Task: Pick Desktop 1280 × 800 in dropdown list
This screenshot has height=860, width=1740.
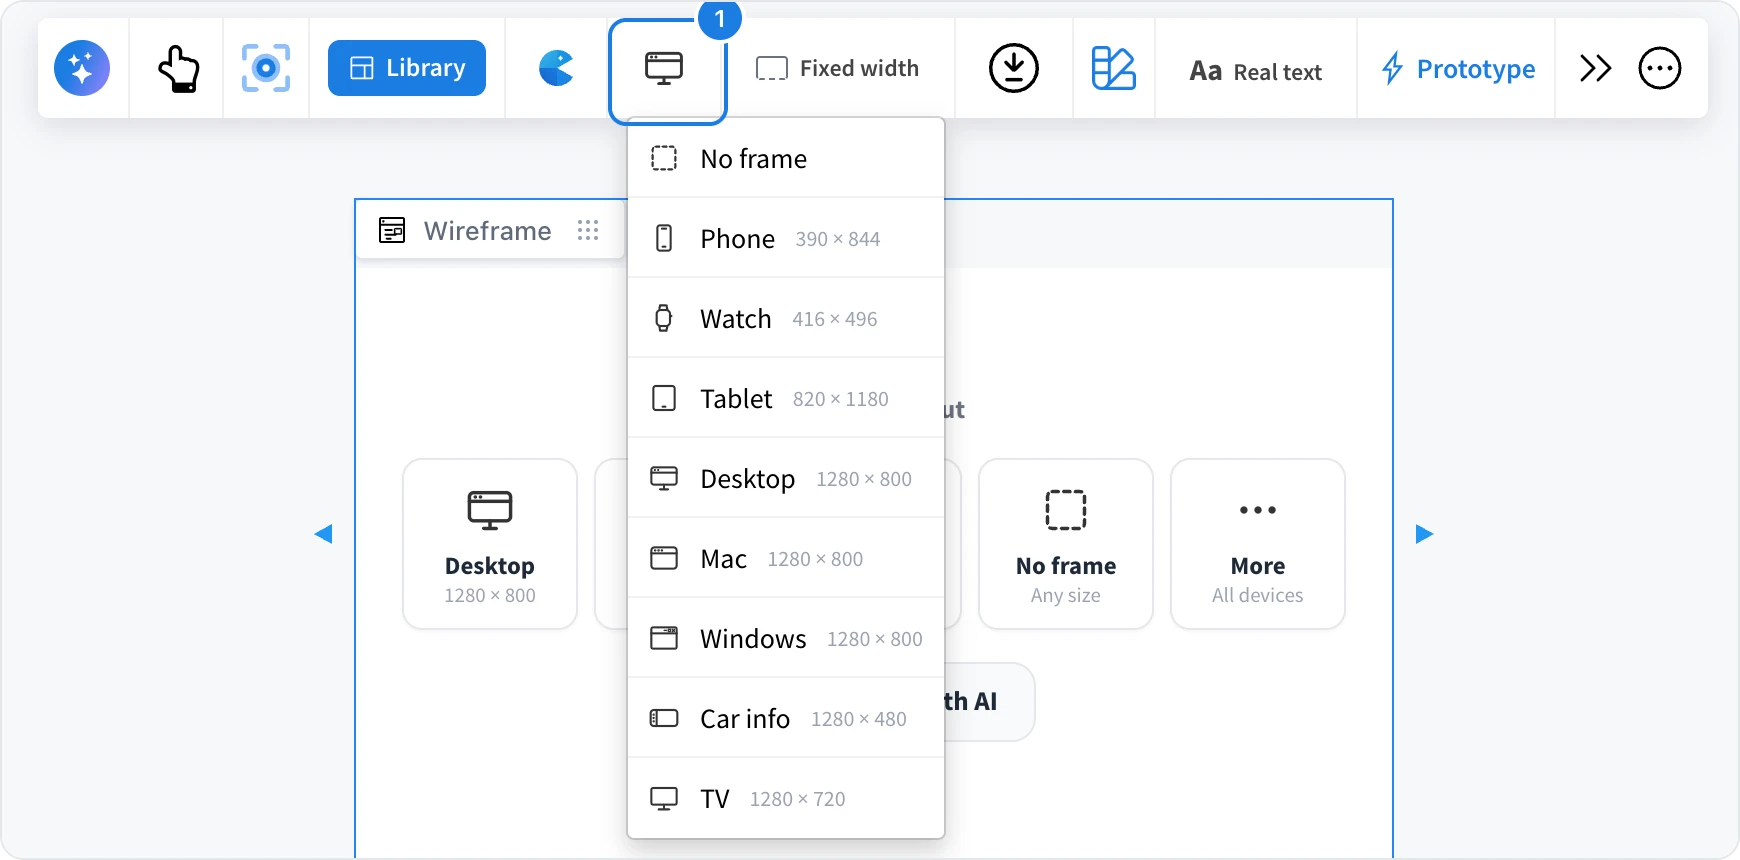Action: pyautogui.click(x=786, y=478)
